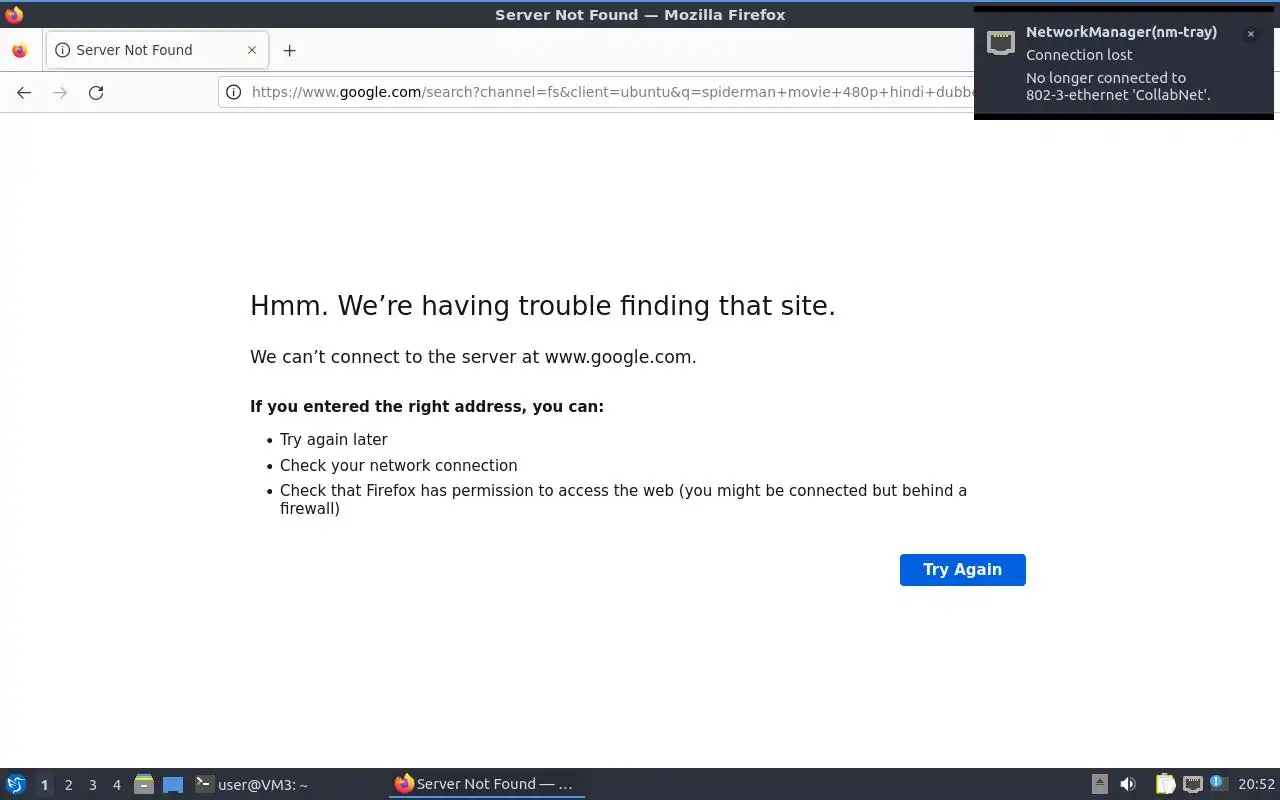Image resolution: width=1280 pixels, height=800 pixels.
Task: Select the Server Not Found tab
Action: 156,50
